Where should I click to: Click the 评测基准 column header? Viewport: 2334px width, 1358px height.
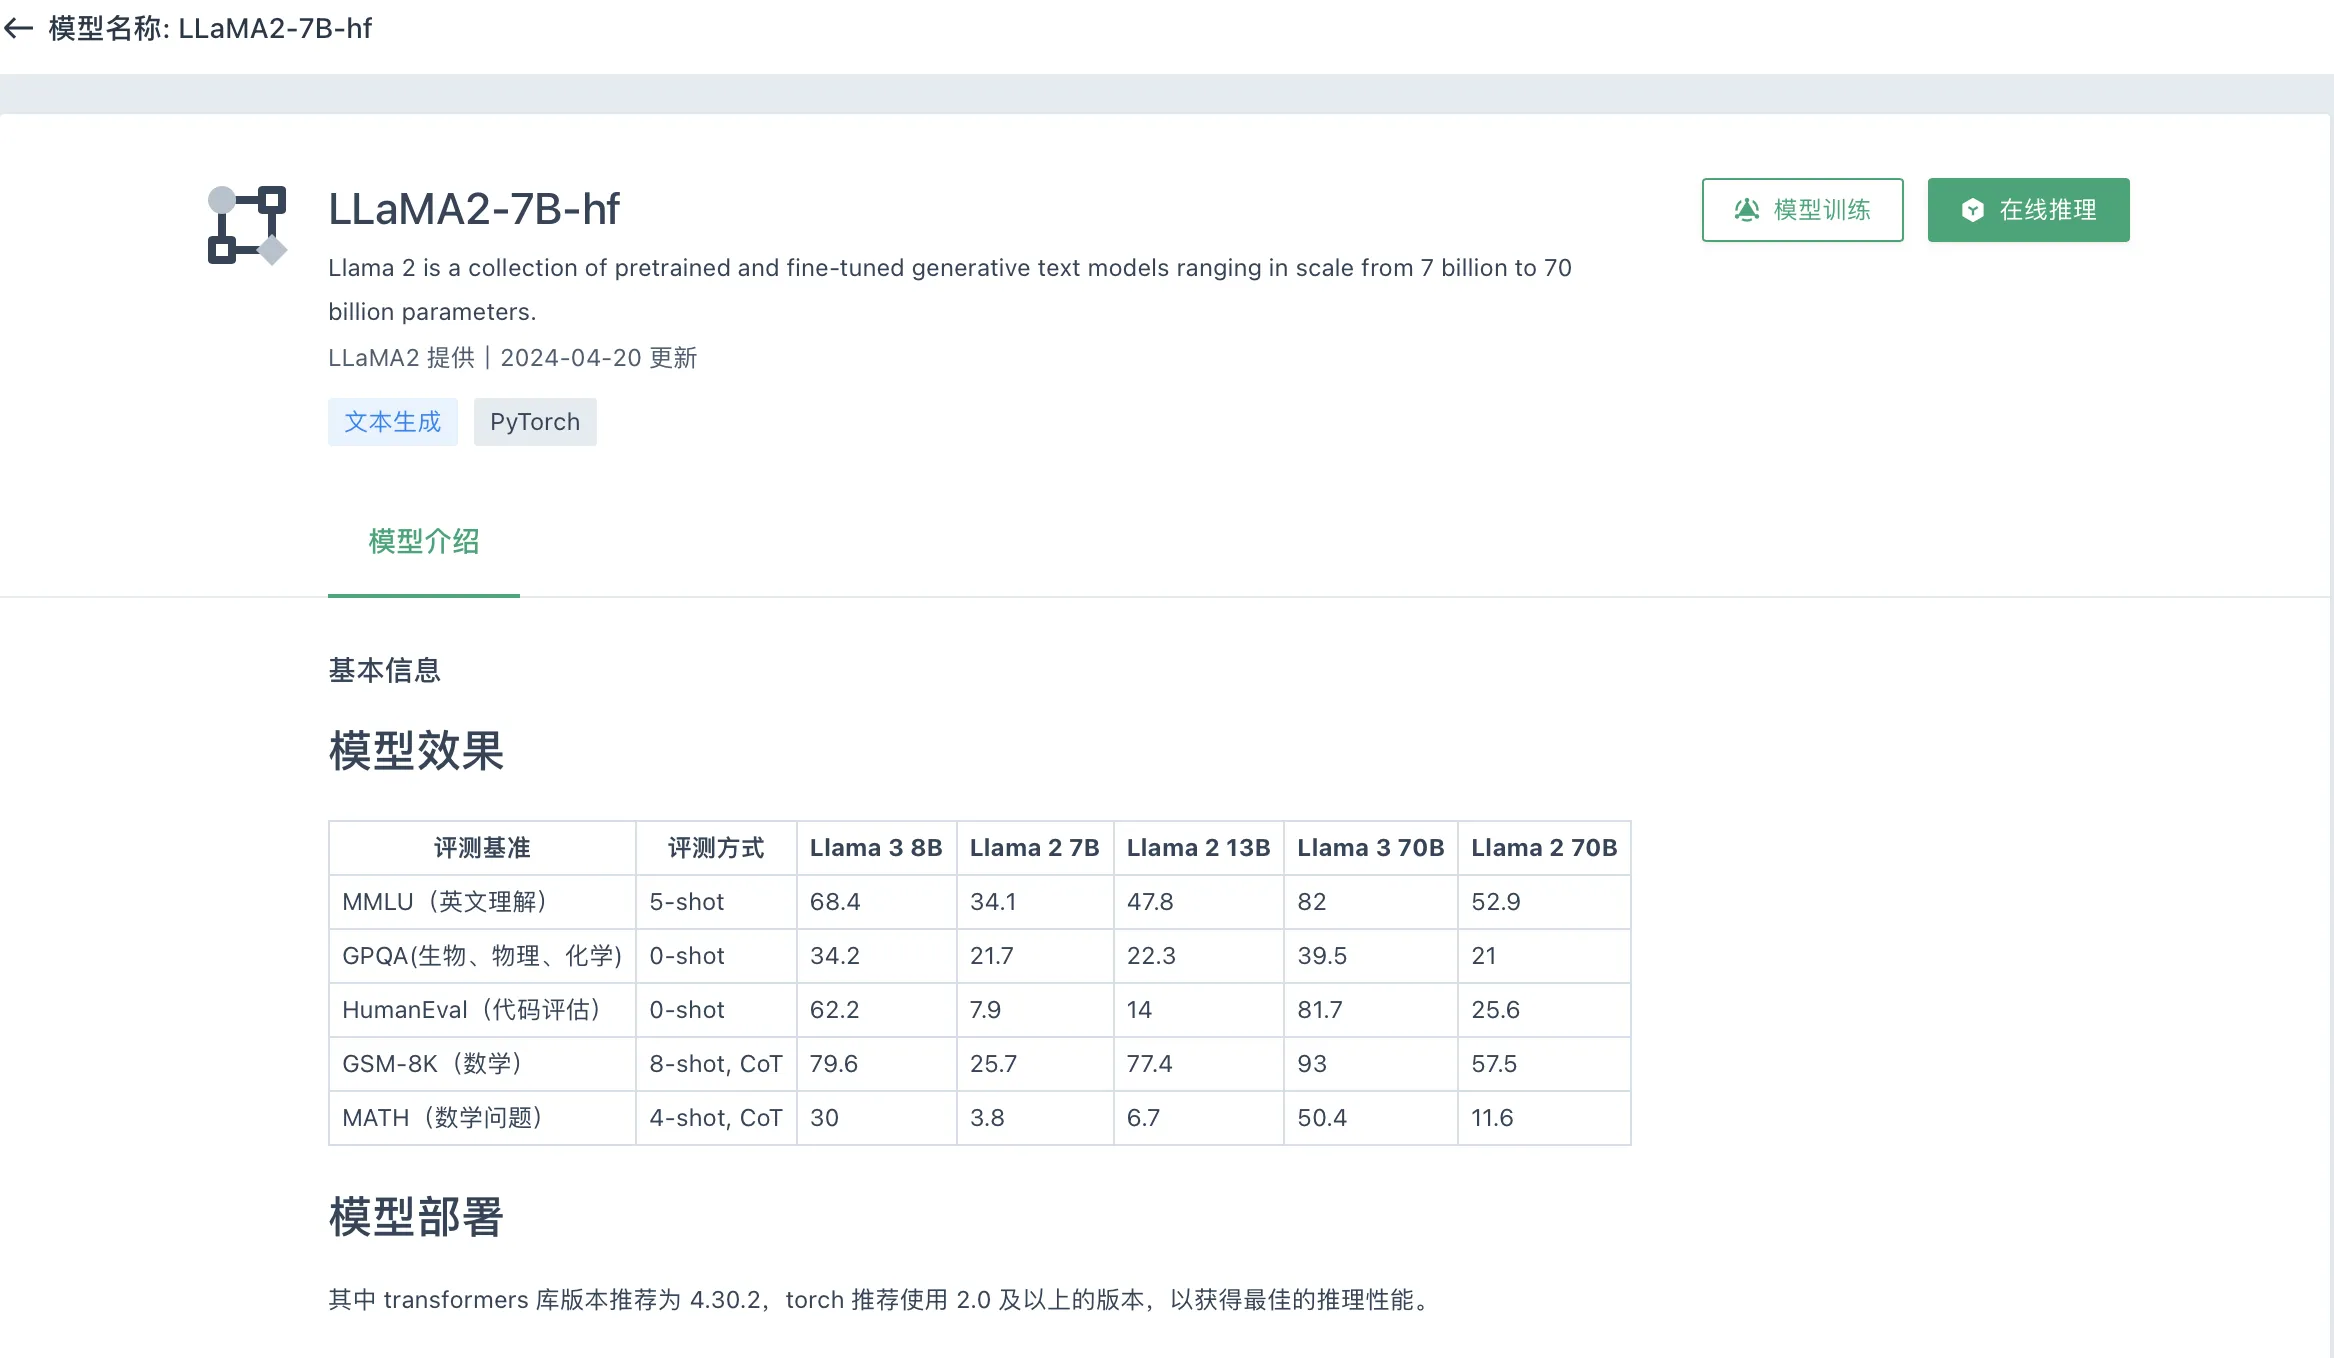tap(482, 848)
